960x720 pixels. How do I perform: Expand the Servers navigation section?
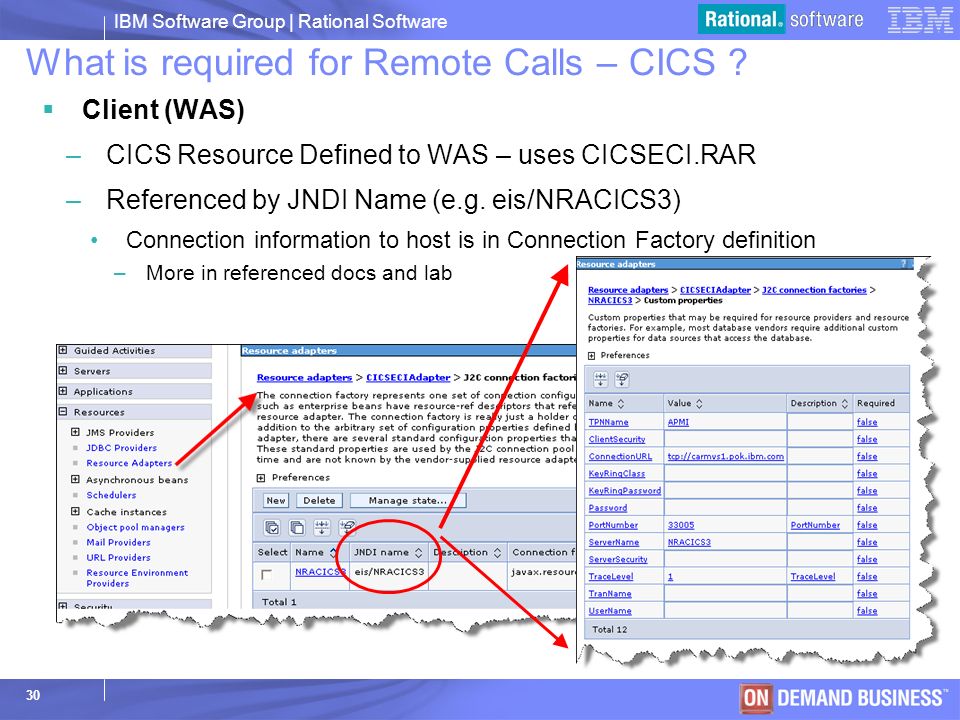[62, 370]
